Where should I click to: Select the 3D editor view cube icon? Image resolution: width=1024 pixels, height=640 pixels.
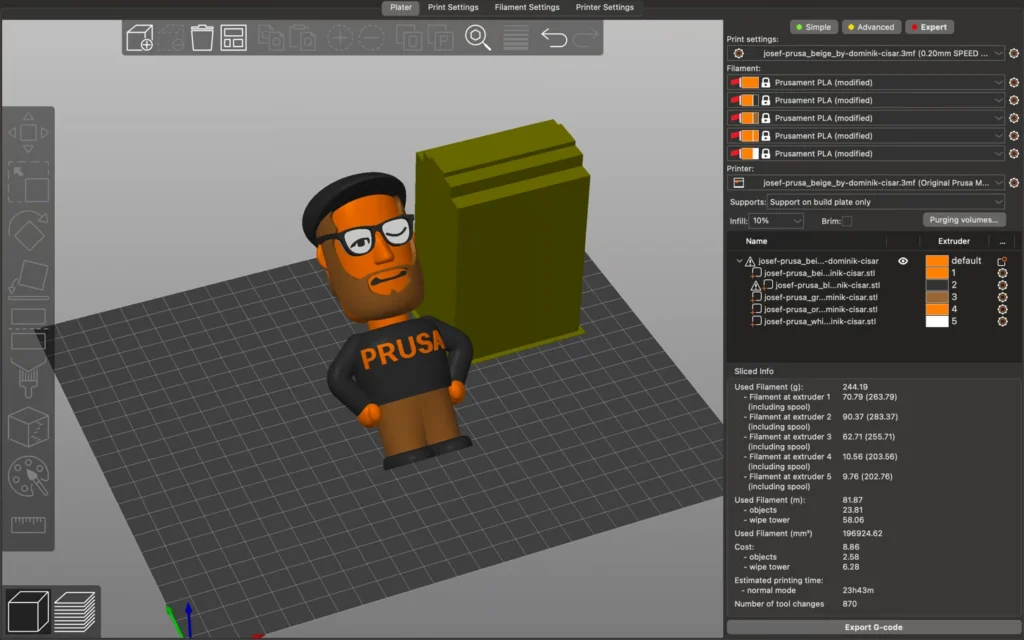coord(28,611)
